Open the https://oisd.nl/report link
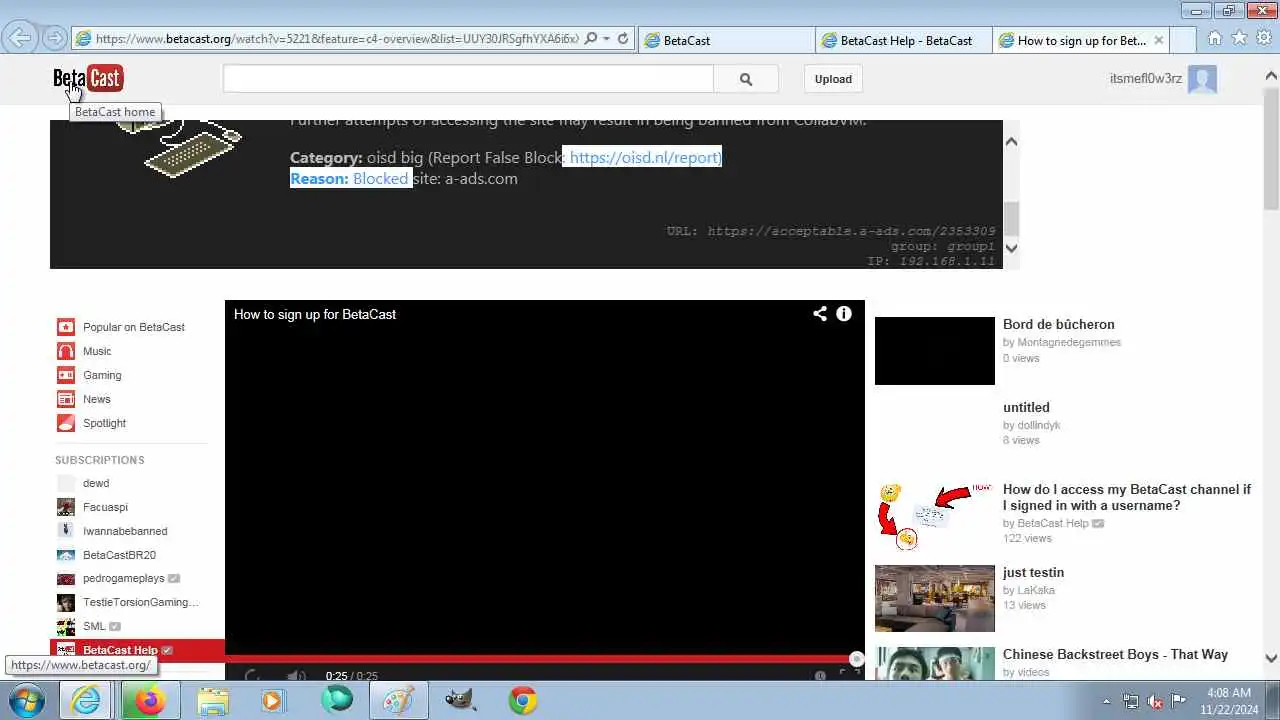1280x720 pixels. pyautogui.click(x=644, y=157)
